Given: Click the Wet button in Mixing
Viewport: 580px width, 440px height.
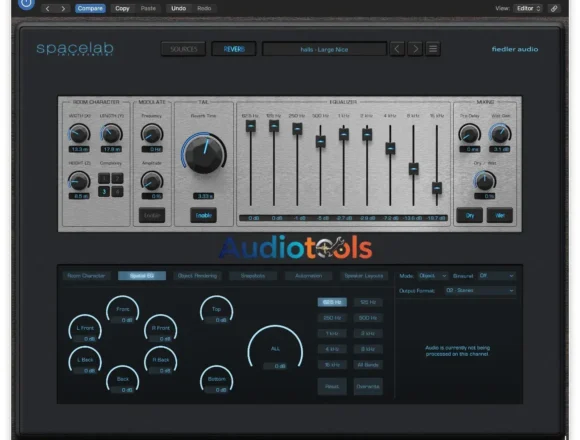Looking at the screenshot, I should [x=500, y=215].
